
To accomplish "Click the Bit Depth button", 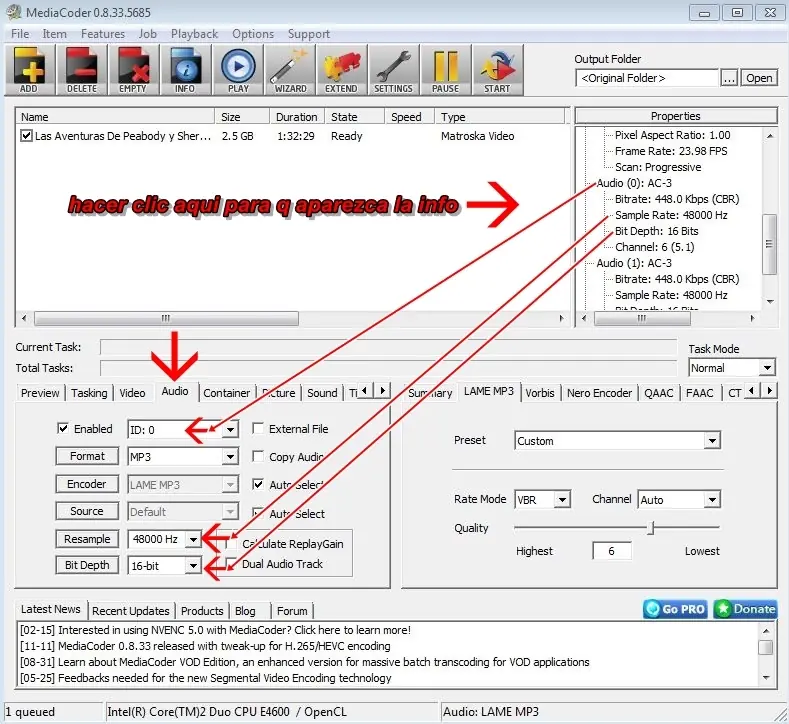I will coord(87,565).
